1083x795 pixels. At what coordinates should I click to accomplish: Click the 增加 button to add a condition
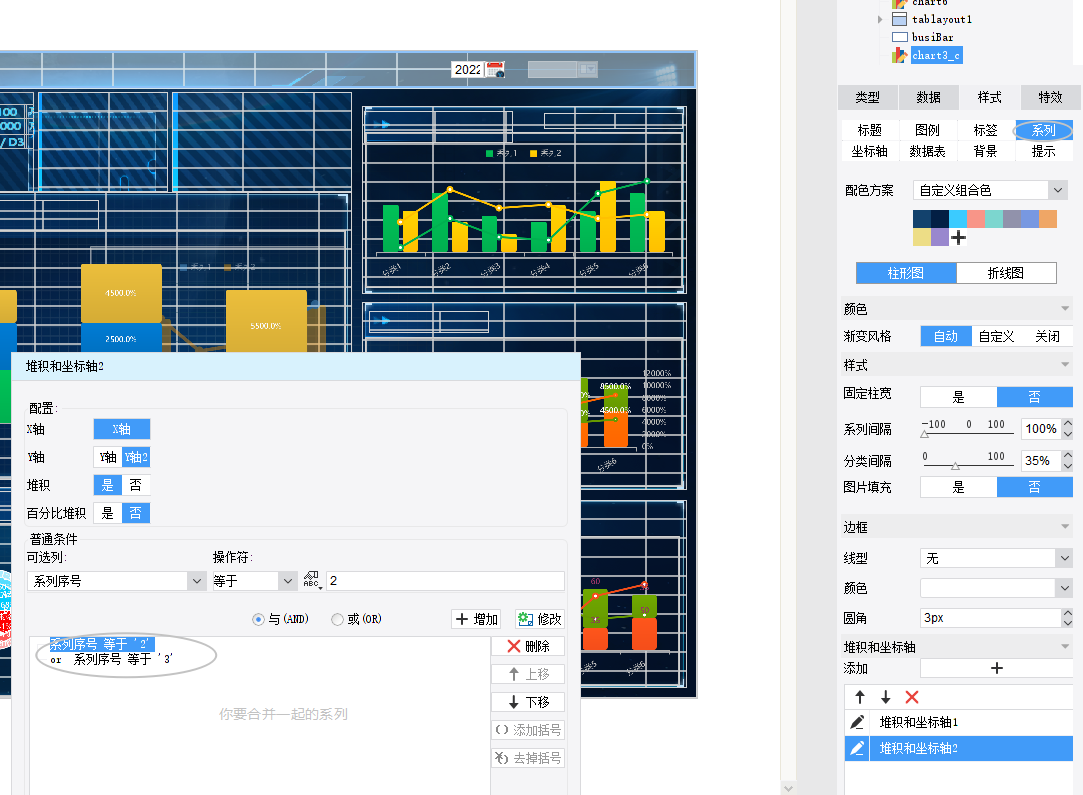[x=477, y=619]
